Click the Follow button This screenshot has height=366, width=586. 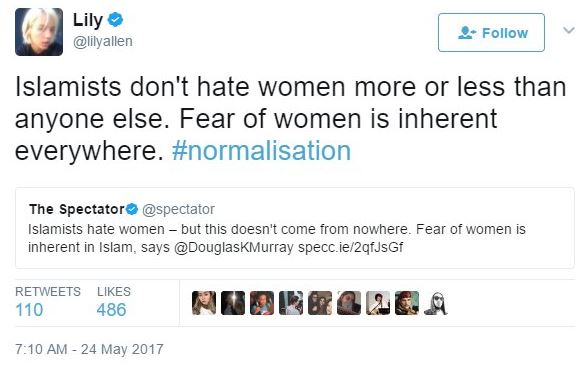[x=491, y=33]
